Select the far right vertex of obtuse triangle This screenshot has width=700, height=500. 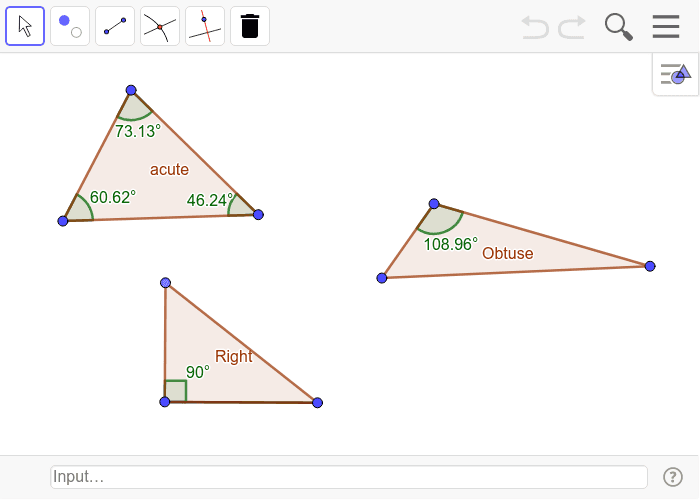650,267
